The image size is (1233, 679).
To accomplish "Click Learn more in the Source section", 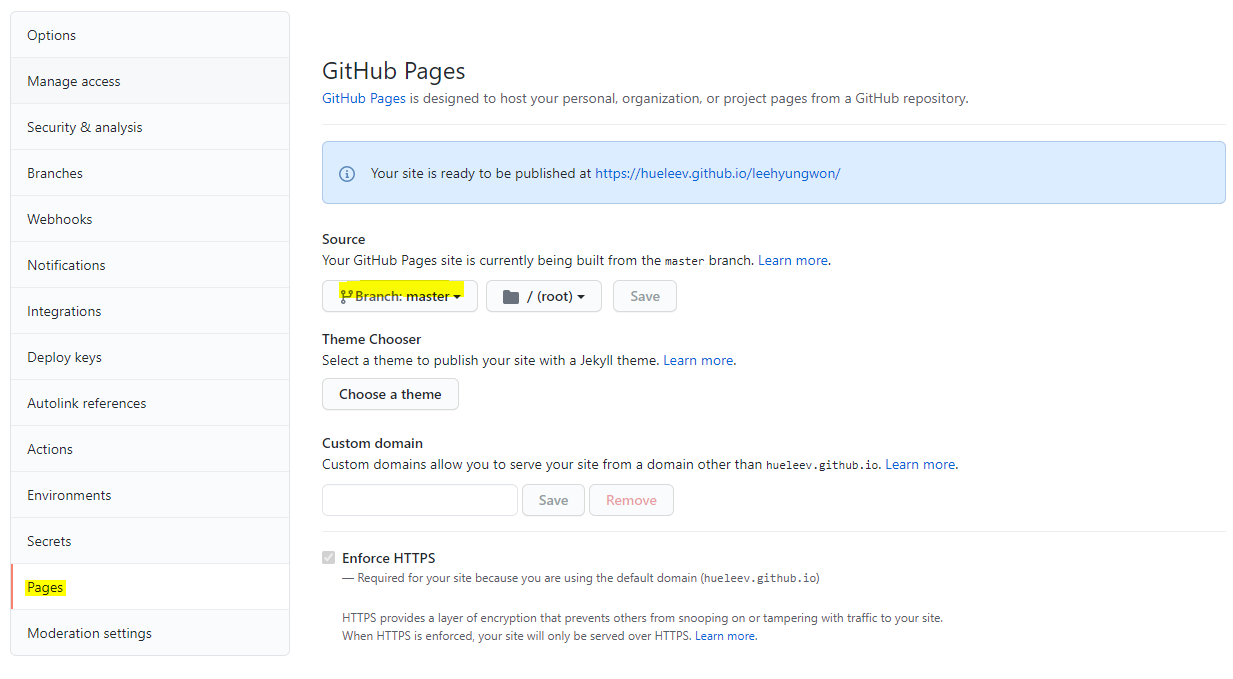I will (793, 260).
